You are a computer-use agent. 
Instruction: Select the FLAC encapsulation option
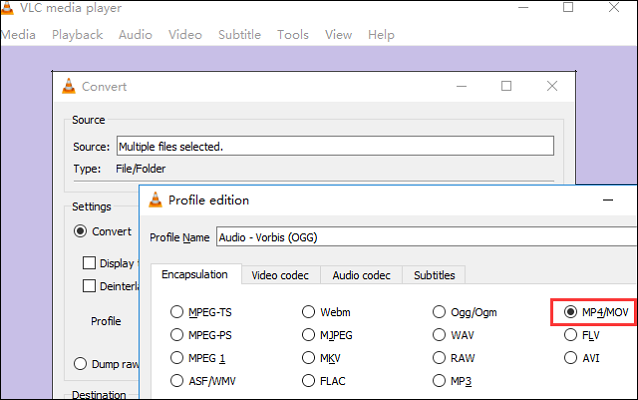309,380
